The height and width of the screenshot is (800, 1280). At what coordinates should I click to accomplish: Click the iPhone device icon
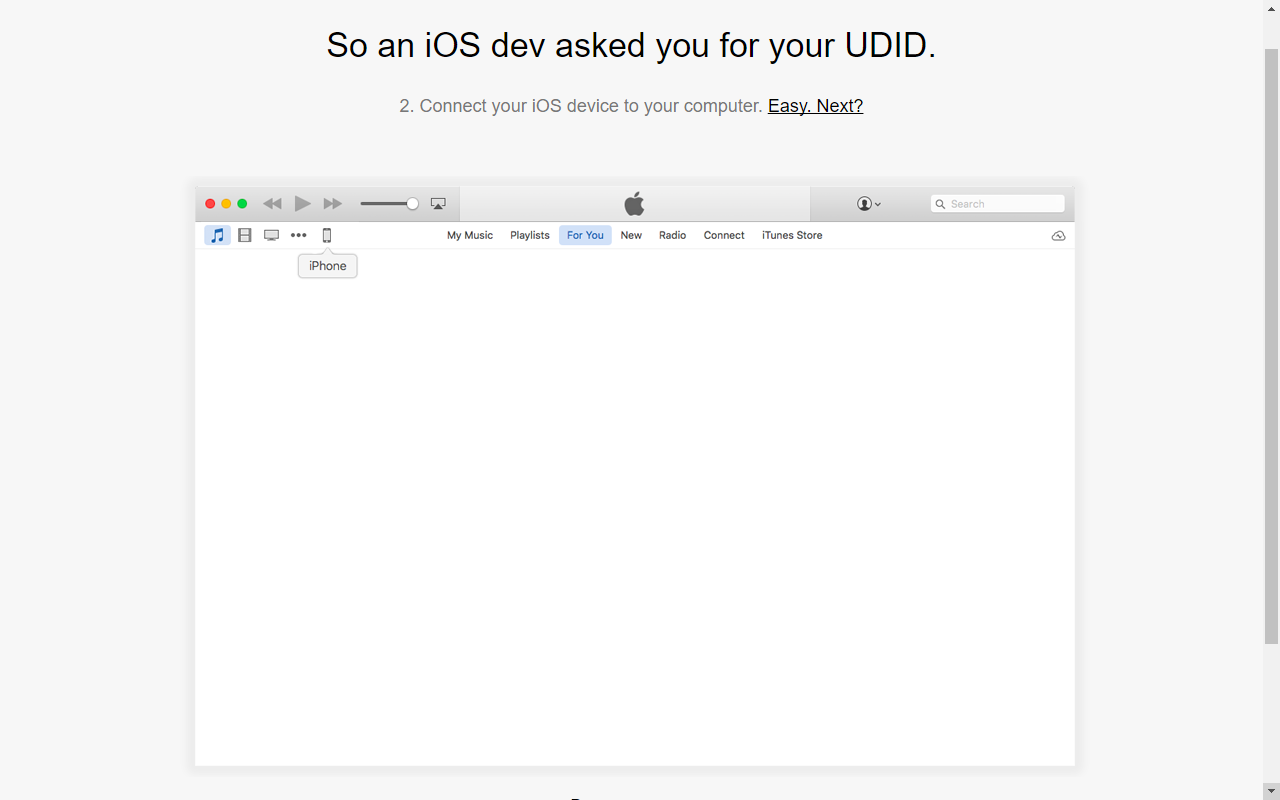(x=326, y=235)
